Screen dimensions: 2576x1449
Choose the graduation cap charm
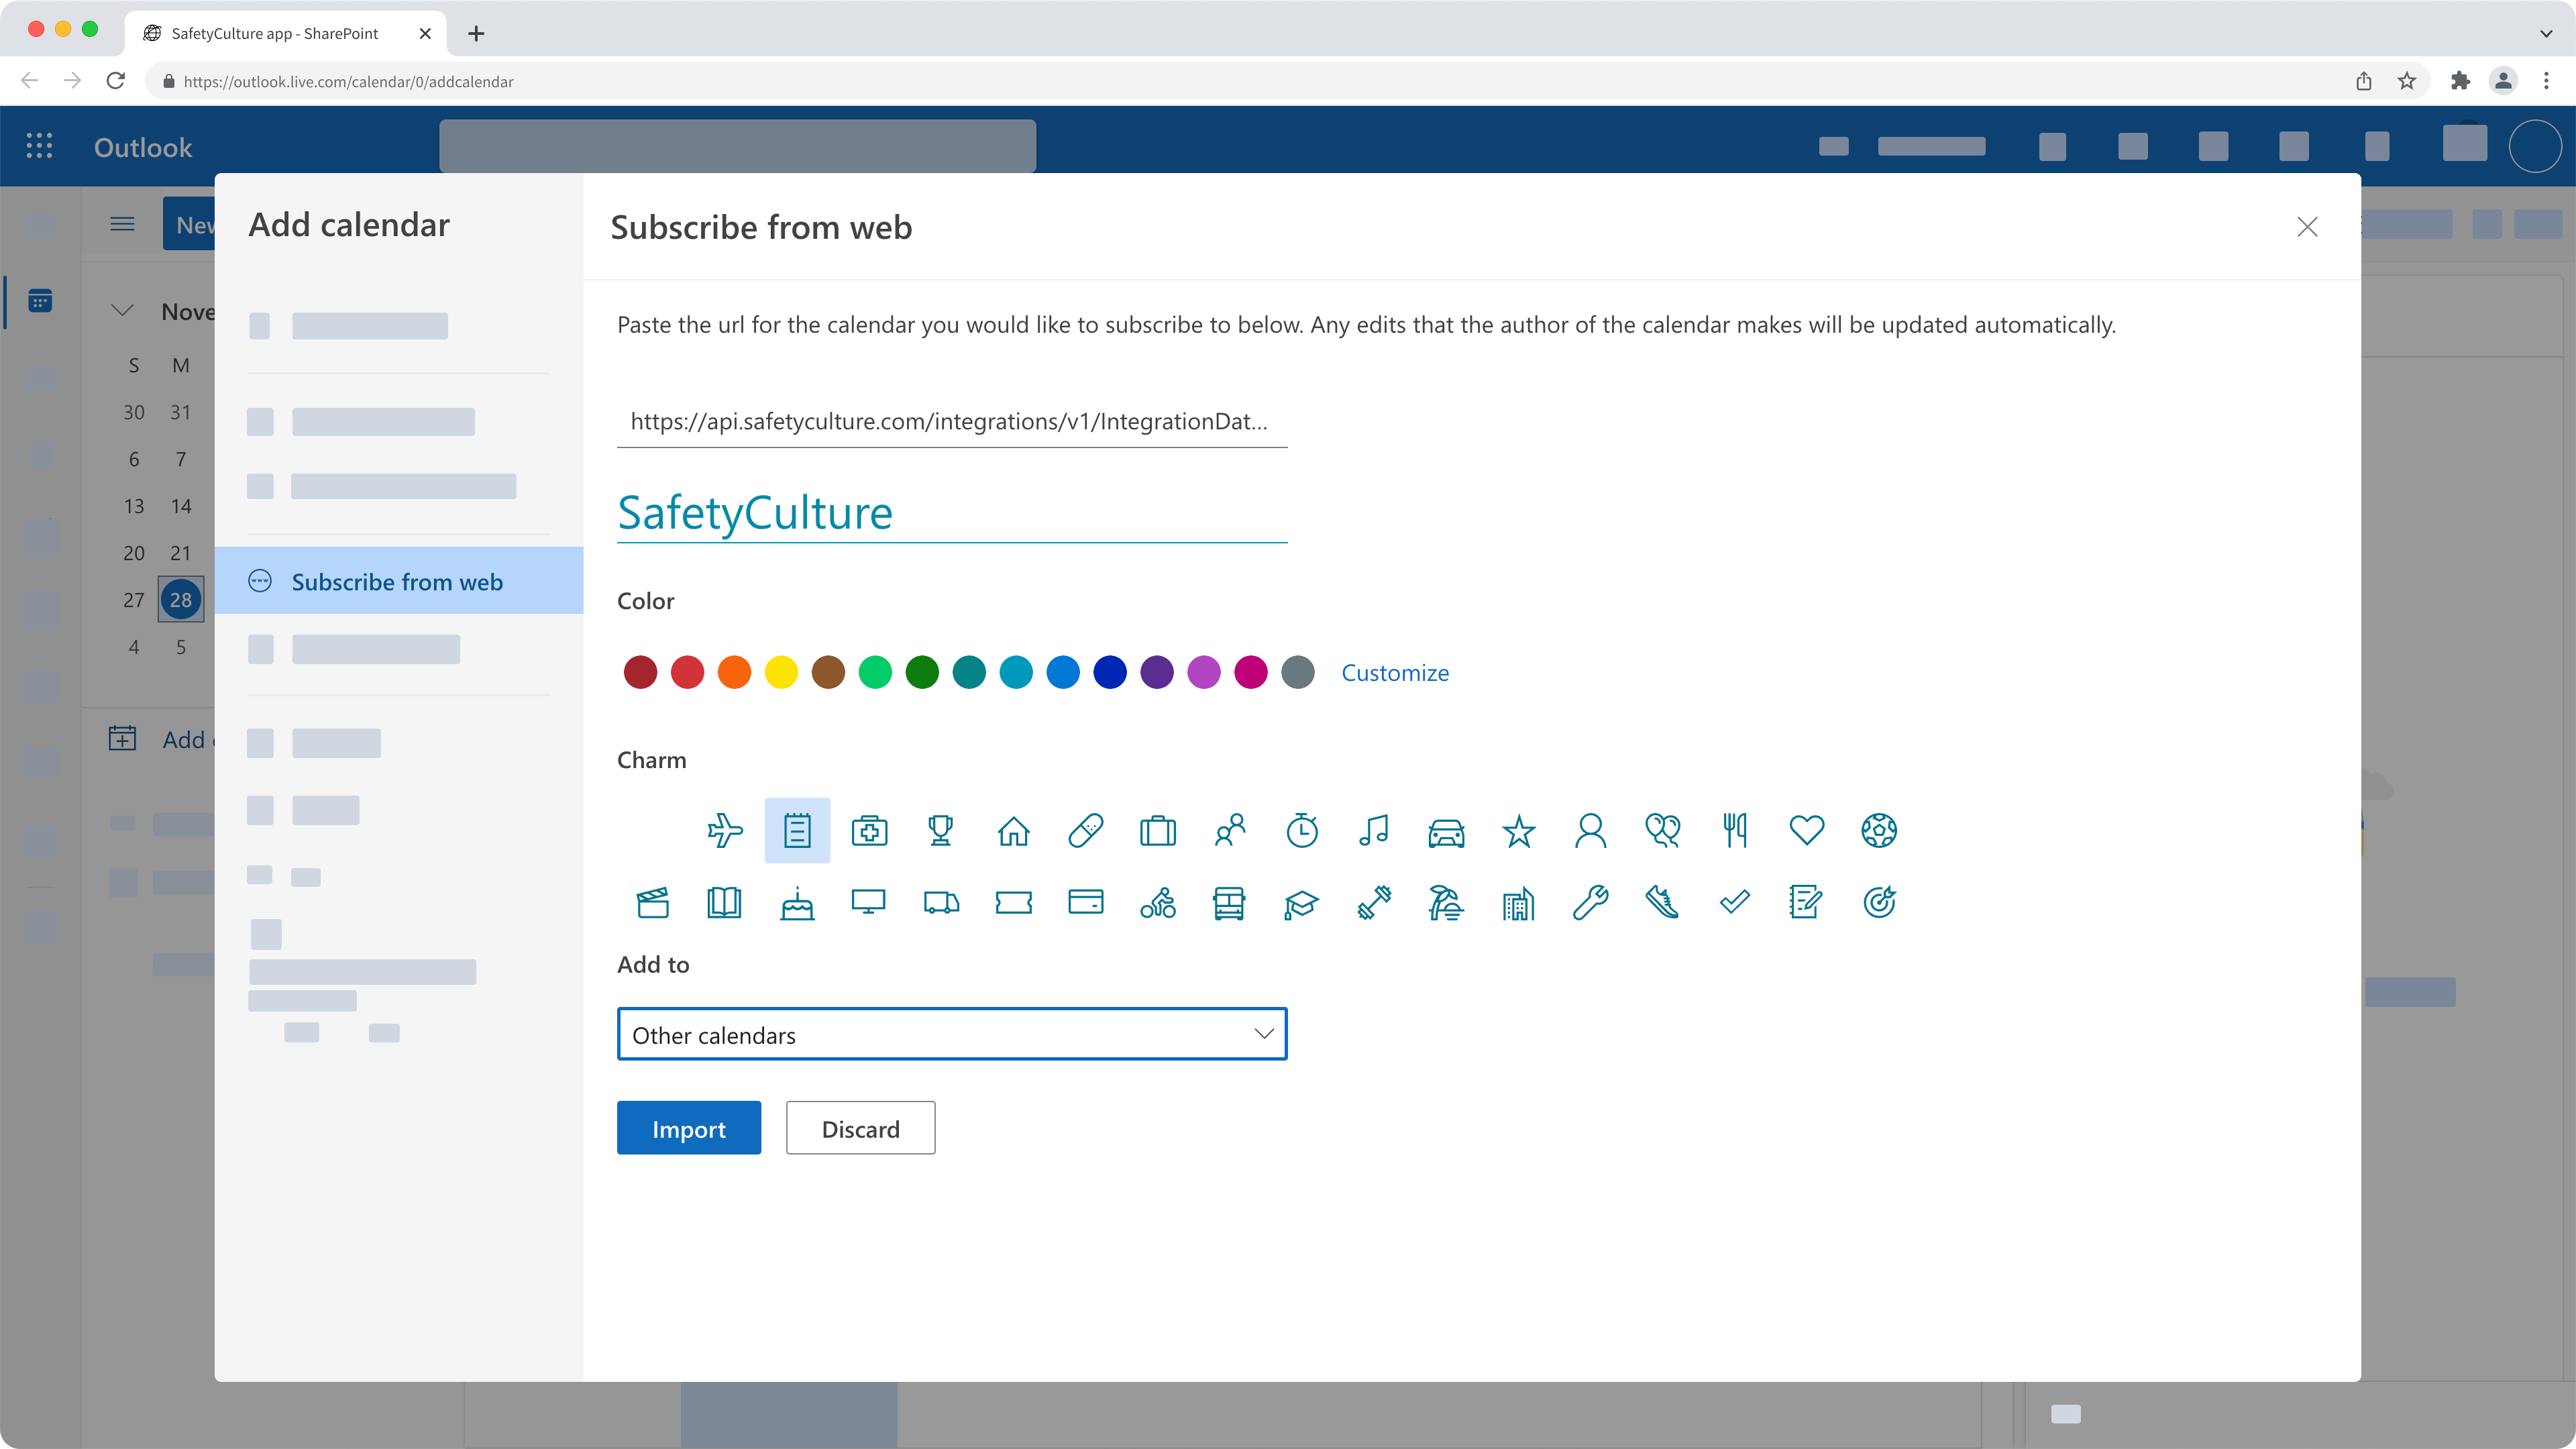pyautogui.click(x=1302, y=902)
